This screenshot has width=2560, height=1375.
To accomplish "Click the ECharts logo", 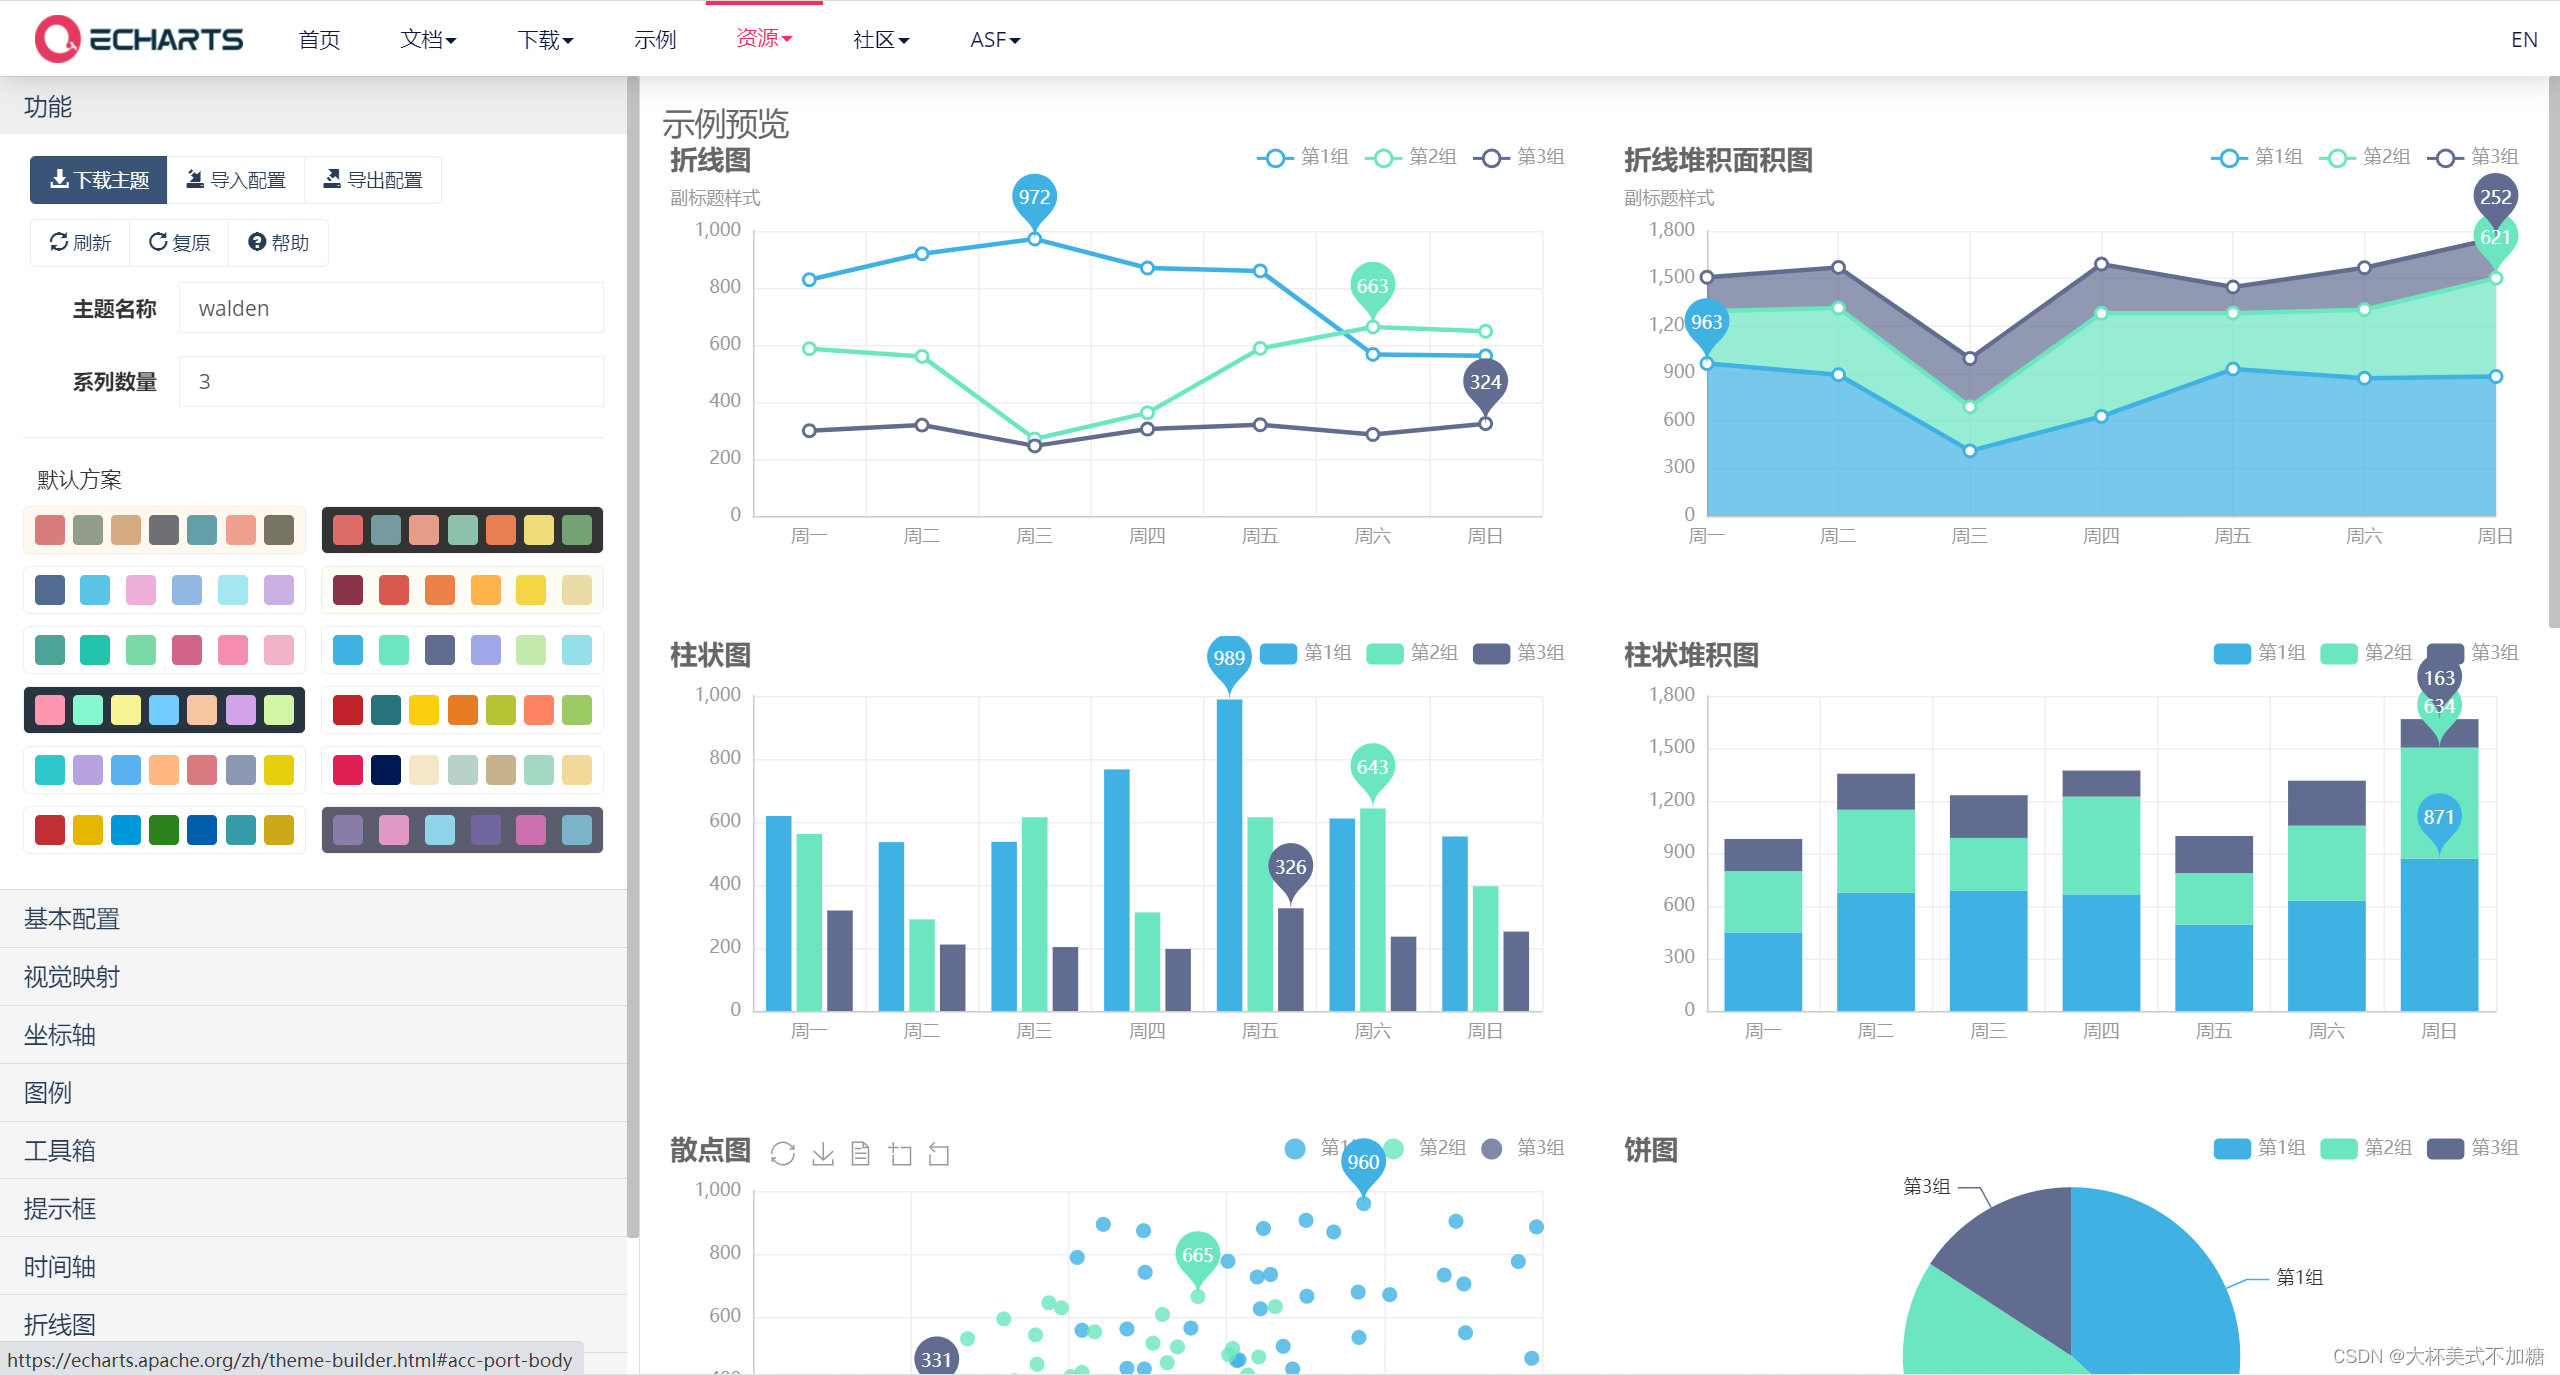I will click(139, 39).
